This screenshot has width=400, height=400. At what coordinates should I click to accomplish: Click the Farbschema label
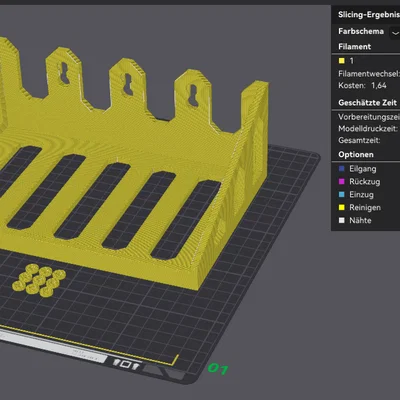(361, 31)
